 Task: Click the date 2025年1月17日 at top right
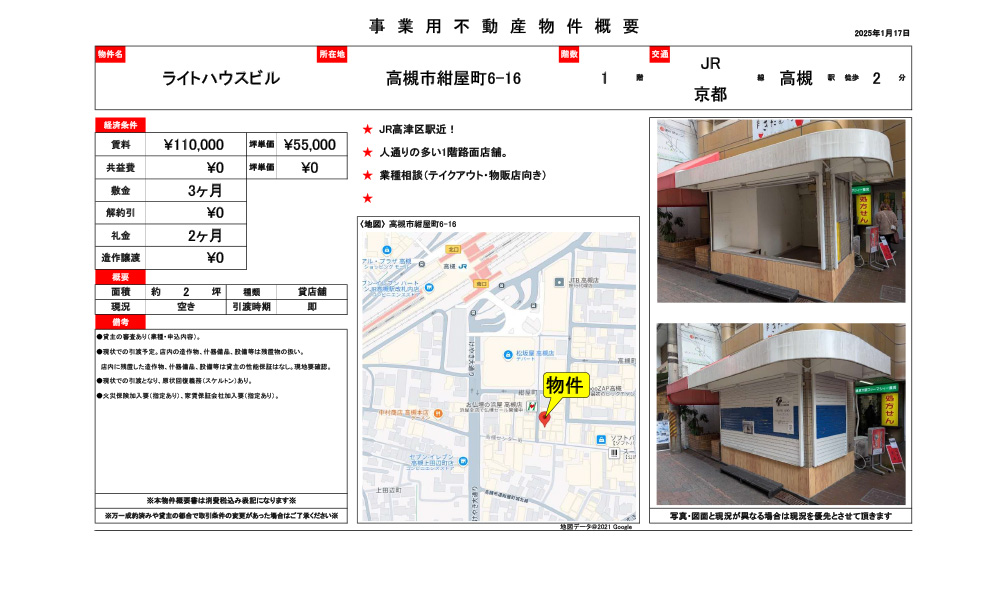(880, 33)
